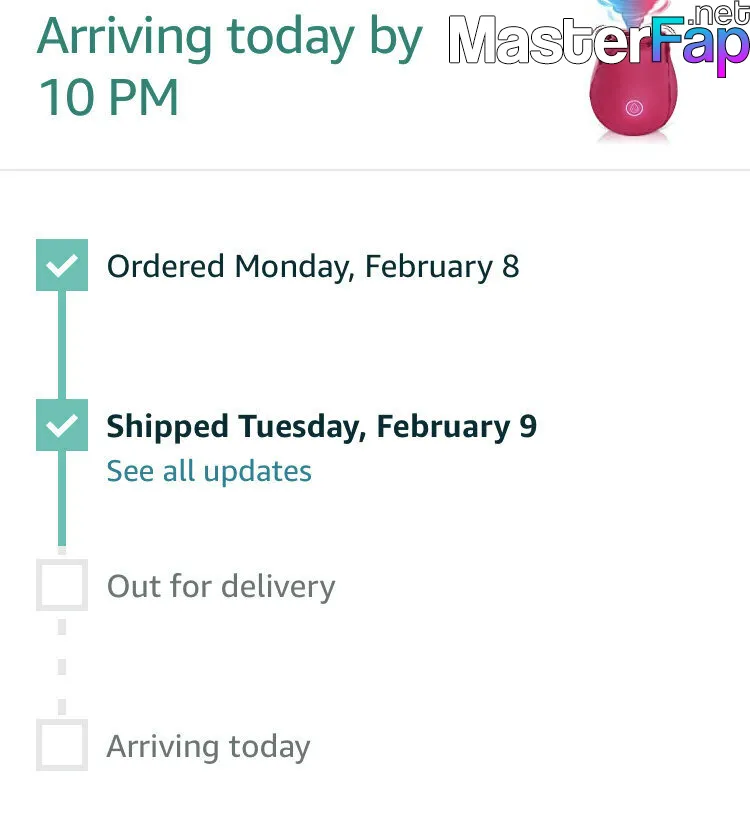Select the 'Shipped Tuesday, February 9' step
This screenshot has width=750, height=818.
321,427
